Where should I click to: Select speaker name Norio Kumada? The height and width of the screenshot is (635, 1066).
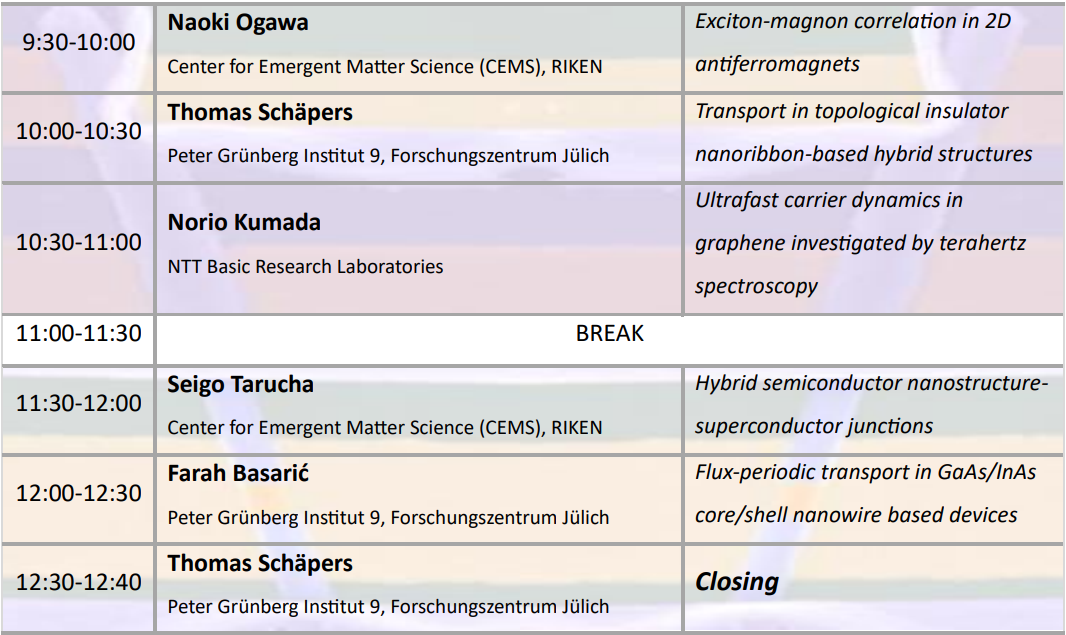244,222
